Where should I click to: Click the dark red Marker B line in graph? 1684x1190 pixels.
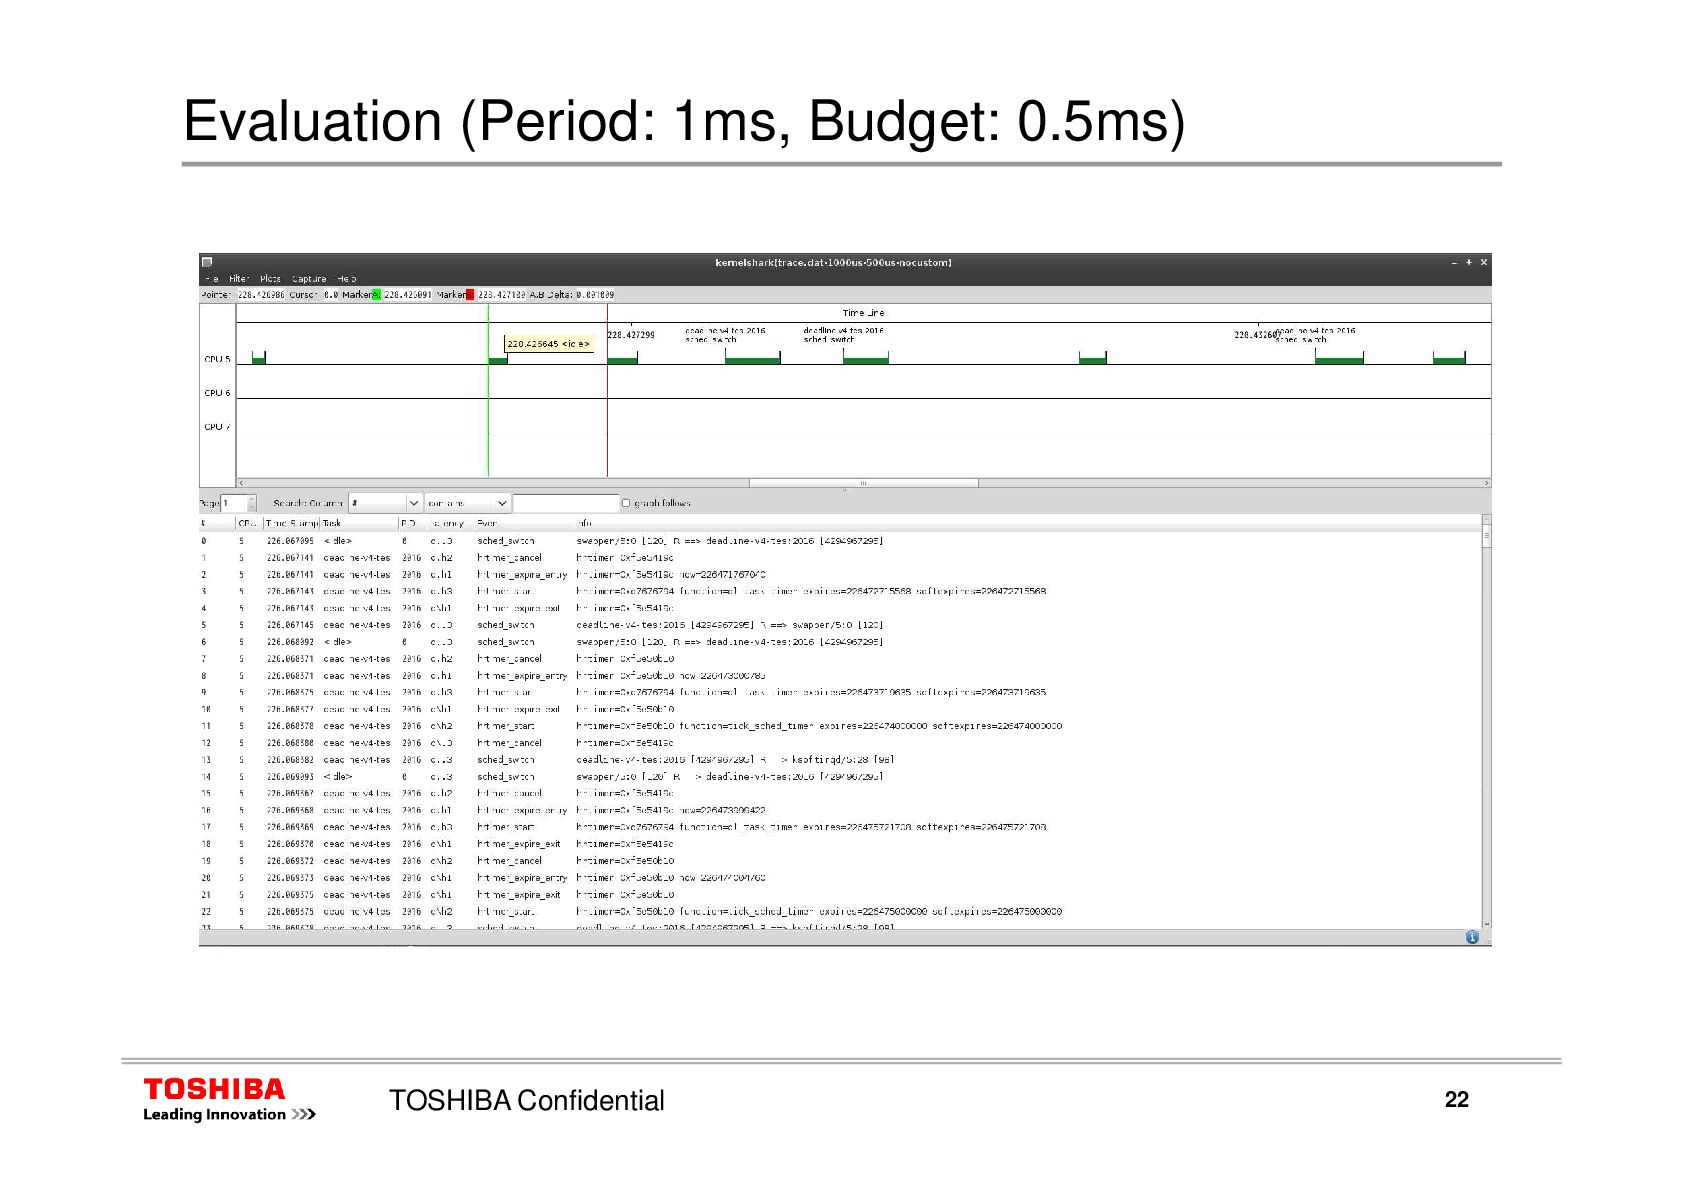click(x=607, y=420)
